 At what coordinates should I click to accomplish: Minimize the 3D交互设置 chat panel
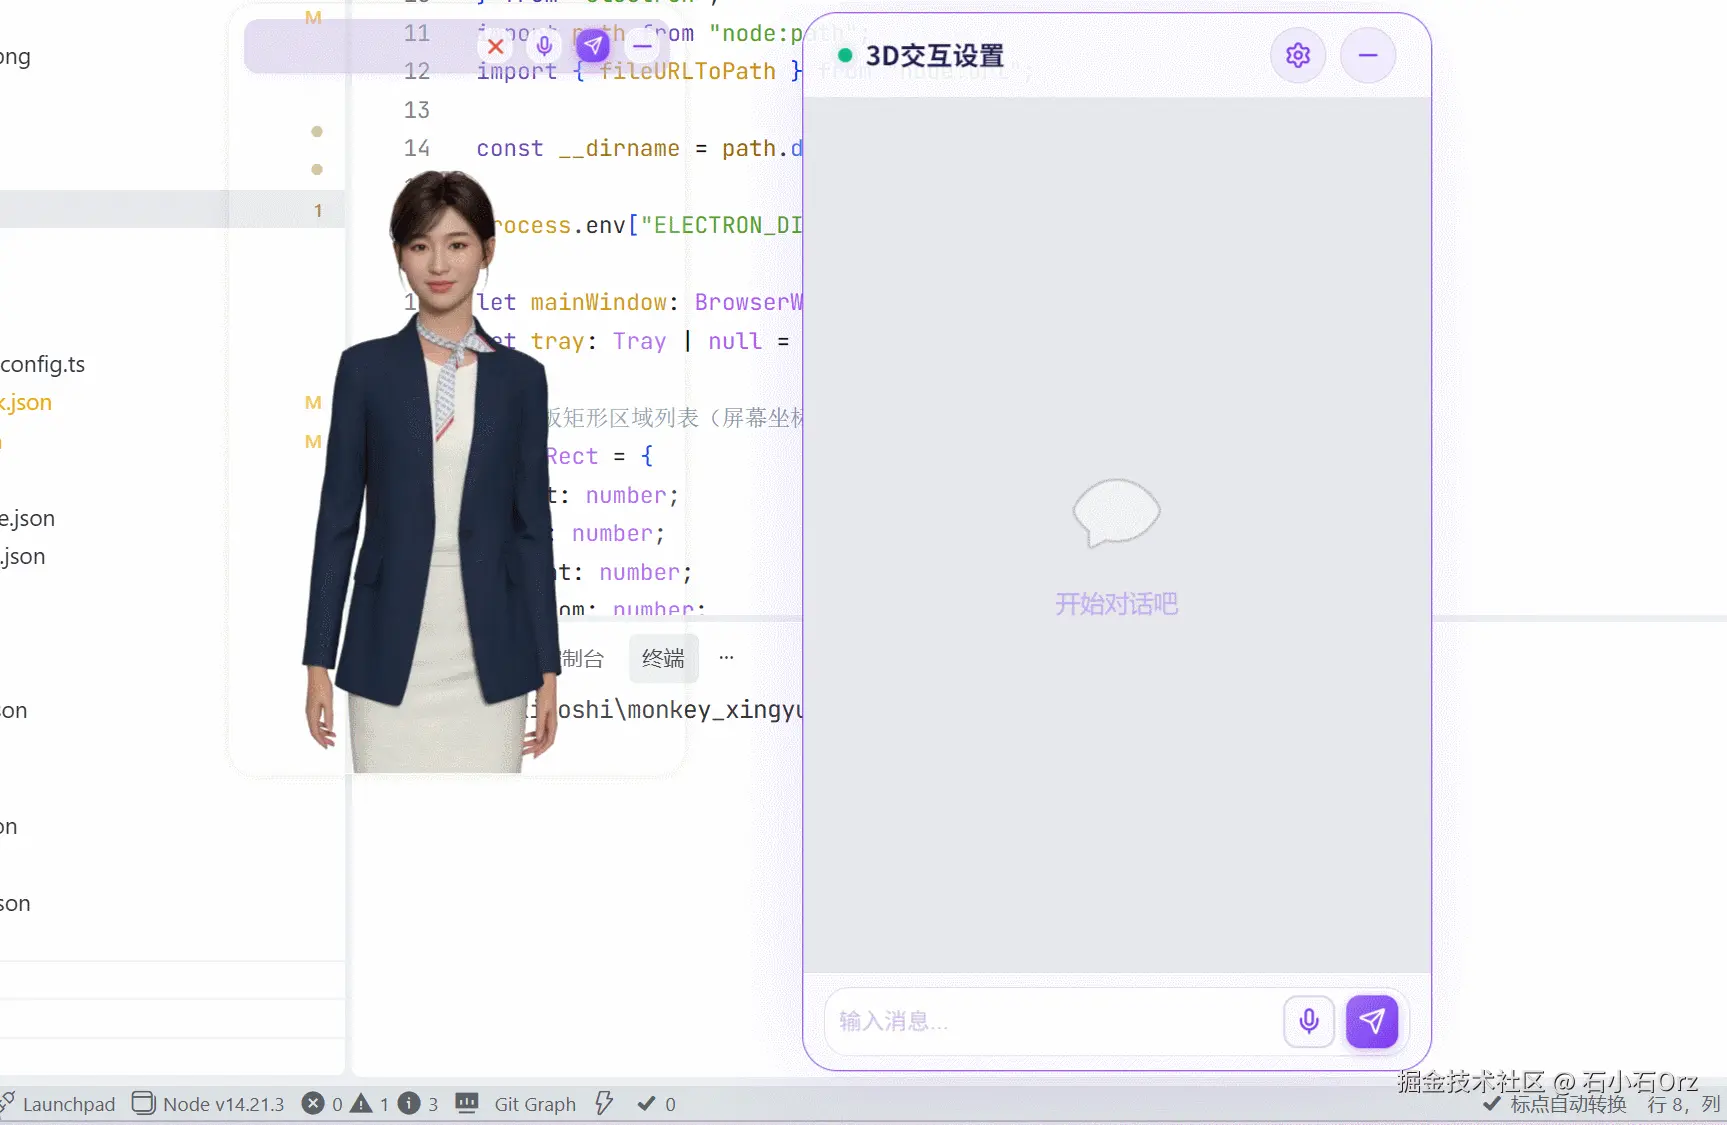(1368, 55)
